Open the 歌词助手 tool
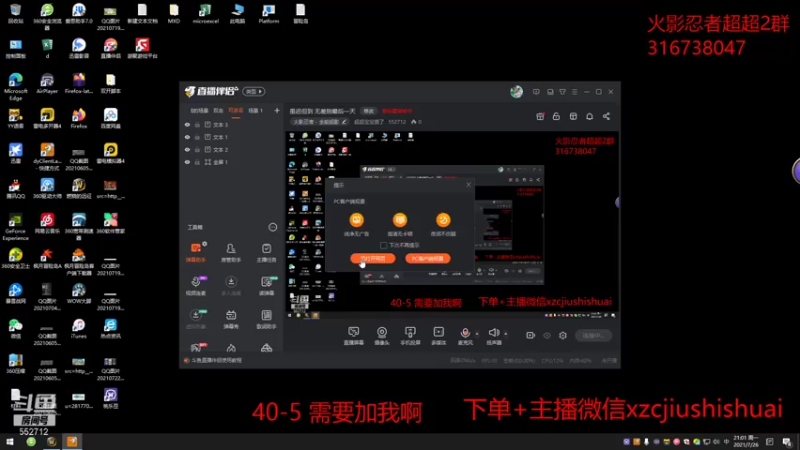Viewport: 800px width, 450px height. click(266, 319)
